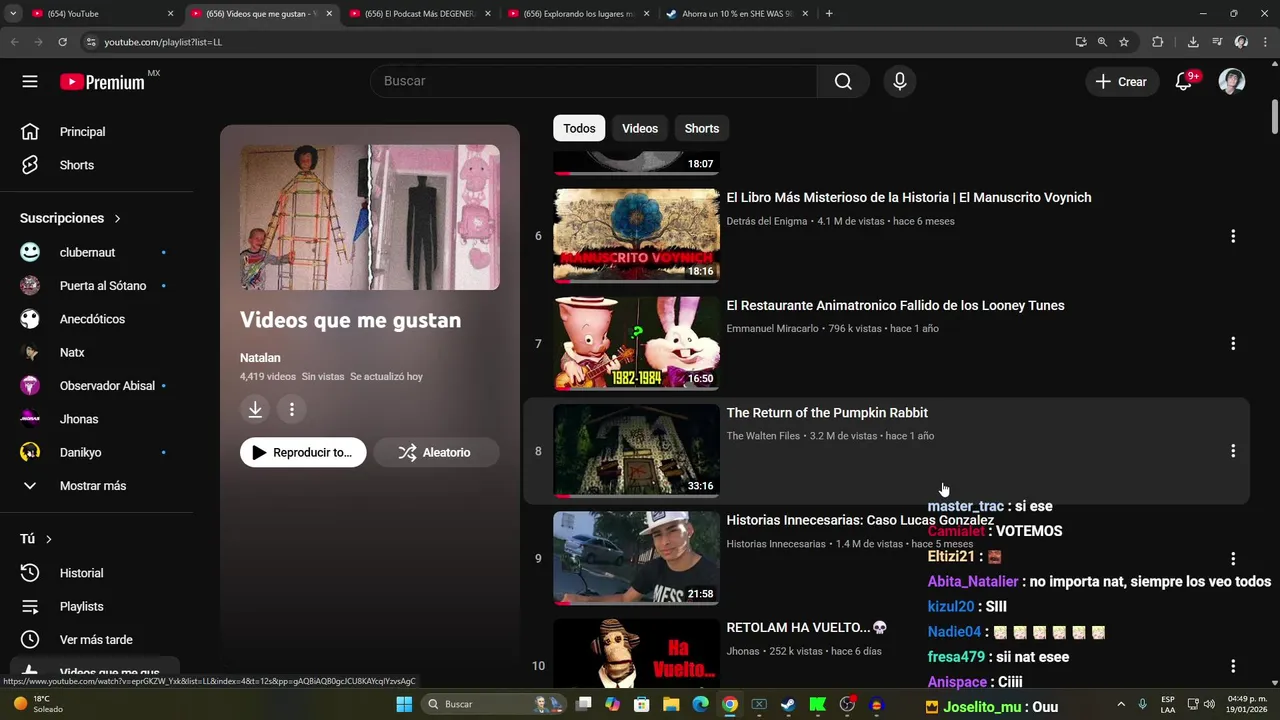Open Pumpkin Rabbit video thumbnail
This screenshot has height=720, width=1280.
pyautogui.click(x=636, y=451)
